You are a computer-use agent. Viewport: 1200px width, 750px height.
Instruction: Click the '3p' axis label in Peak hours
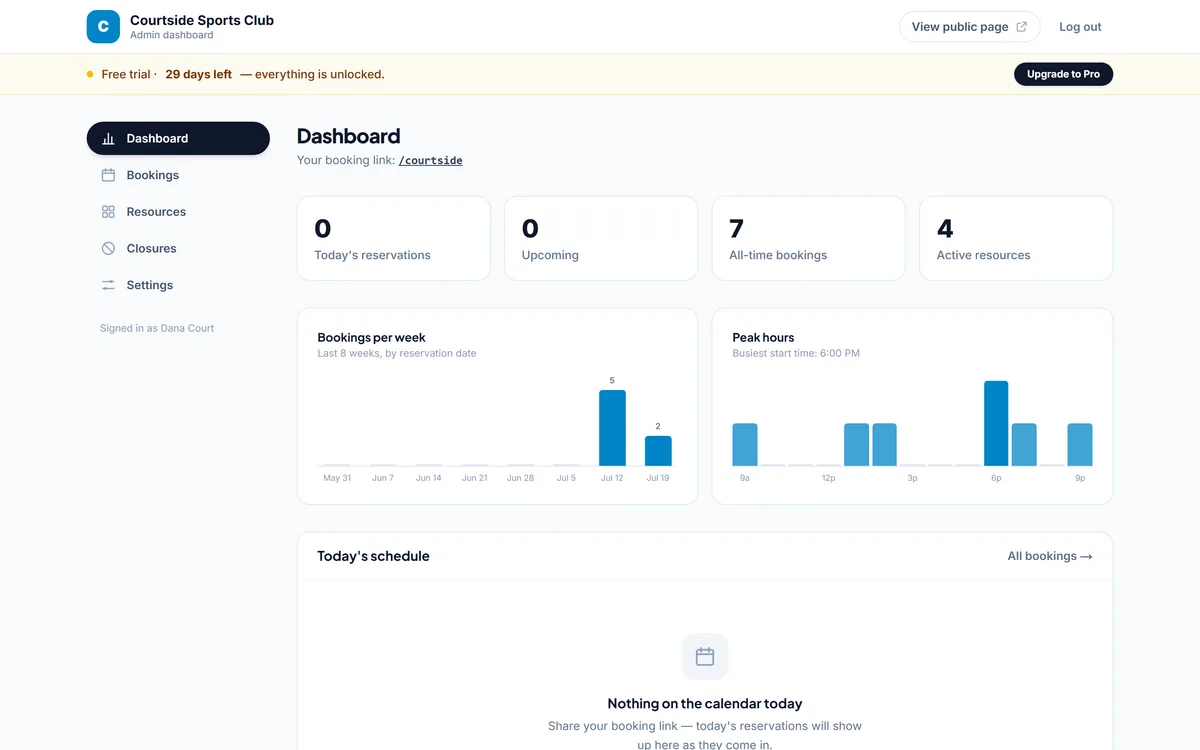click(x=912, y=478)
